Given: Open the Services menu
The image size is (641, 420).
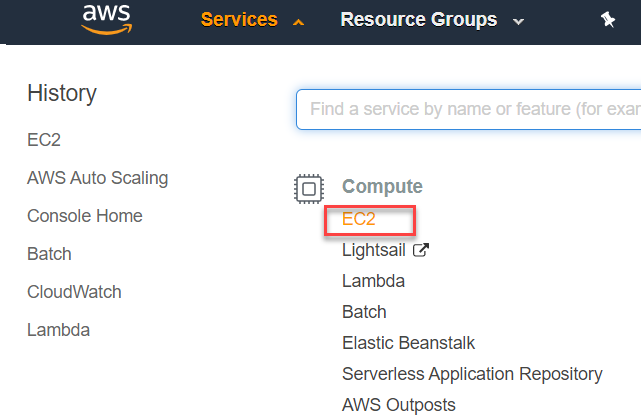Looking at the screenshot, I should [x=239, y=19].
